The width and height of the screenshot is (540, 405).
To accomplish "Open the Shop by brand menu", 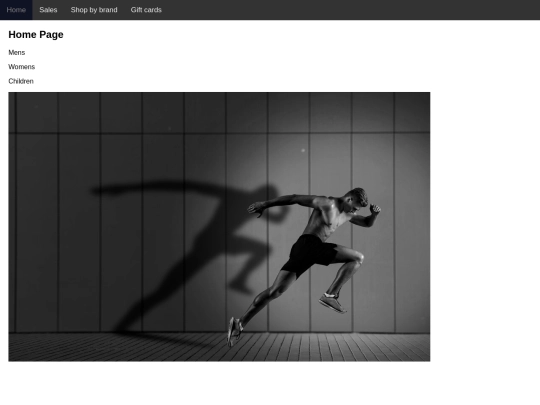I will click(x=94, y=10).
